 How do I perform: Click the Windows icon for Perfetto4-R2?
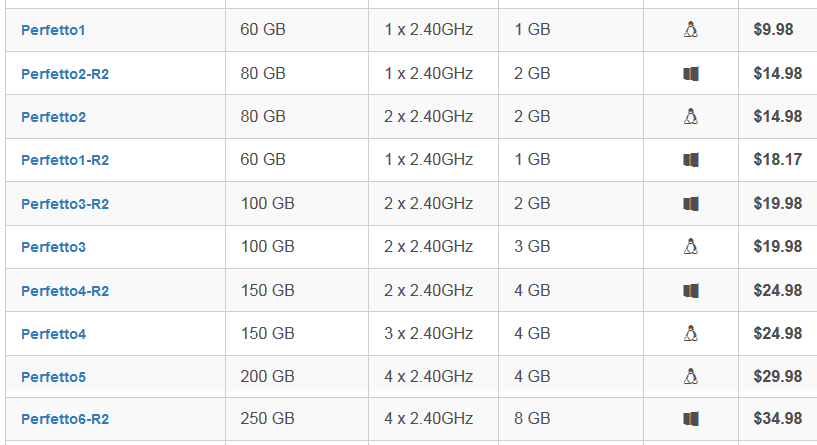(x=691, y=290)
